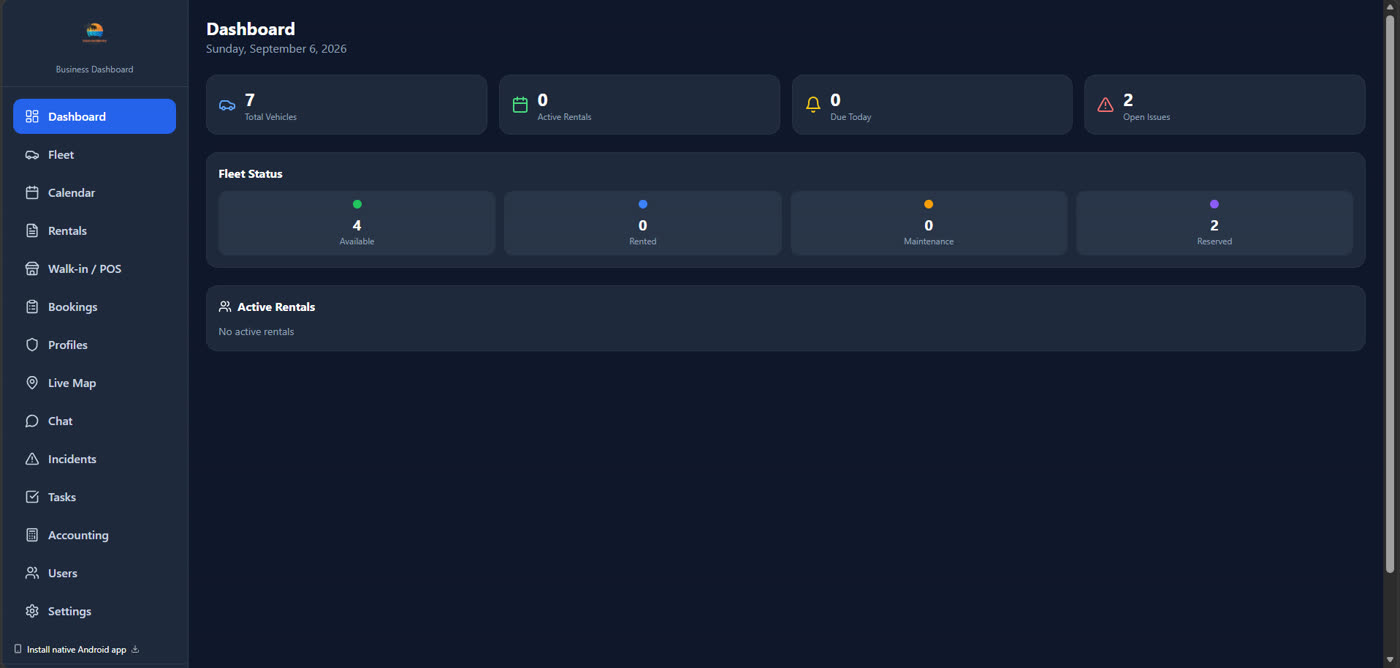Click the Settings gear icon in sidebar
The width and height of the screenshot is (1400, 668).
[x=32, y=611]
